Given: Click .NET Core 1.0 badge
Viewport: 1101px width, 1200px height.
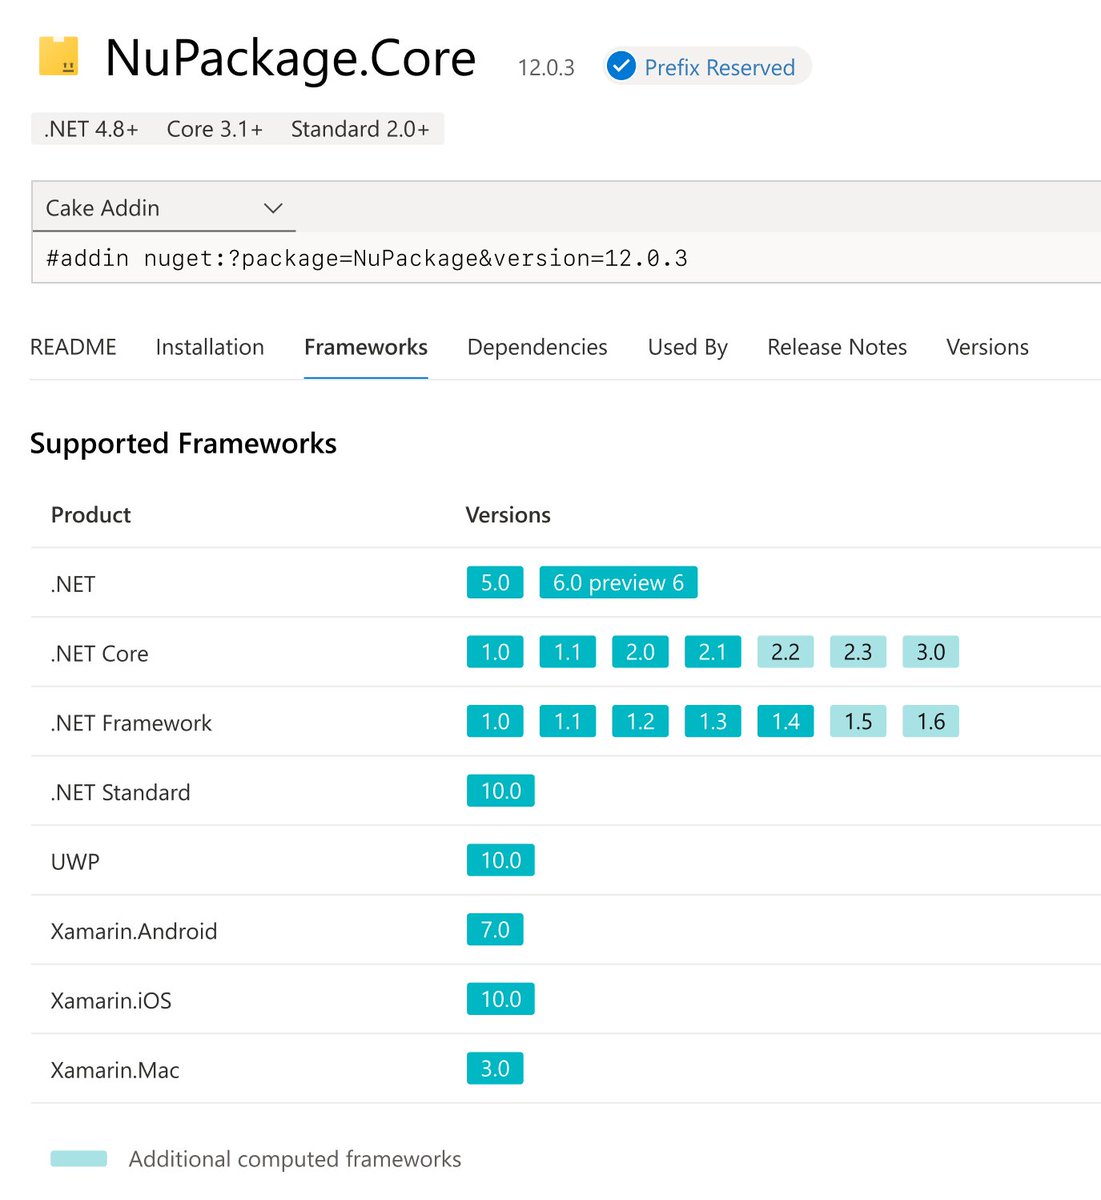Looking at the screenshot, I should (x=495, y=652).
